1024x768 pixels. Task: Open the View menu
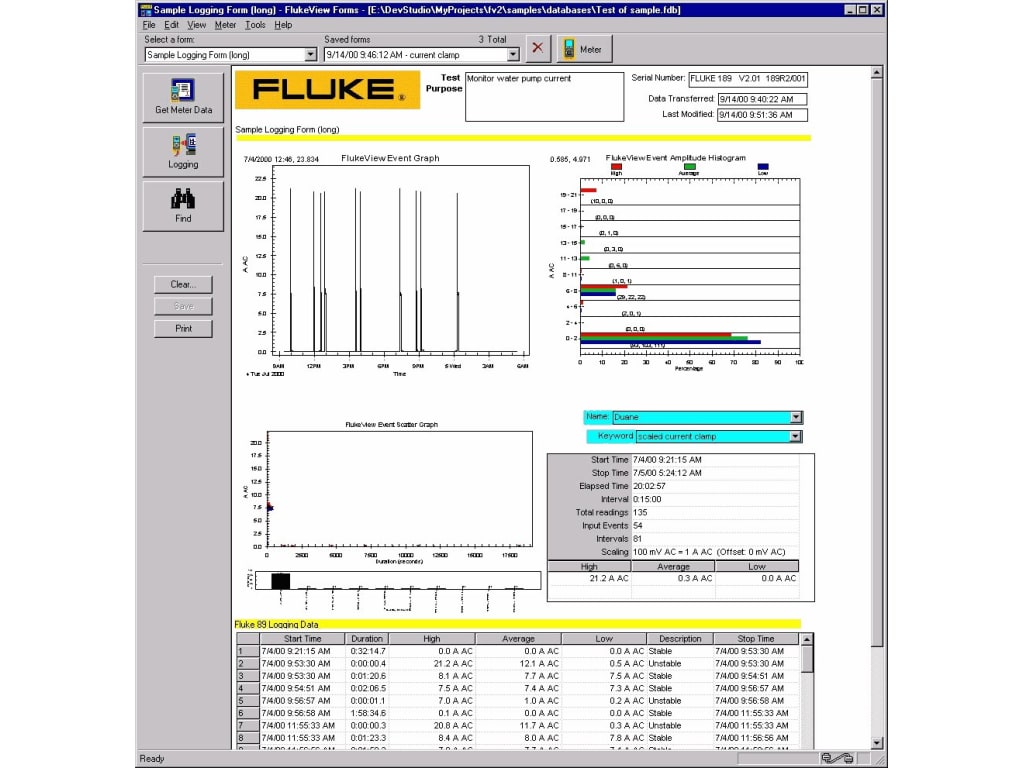coord(196,25)
